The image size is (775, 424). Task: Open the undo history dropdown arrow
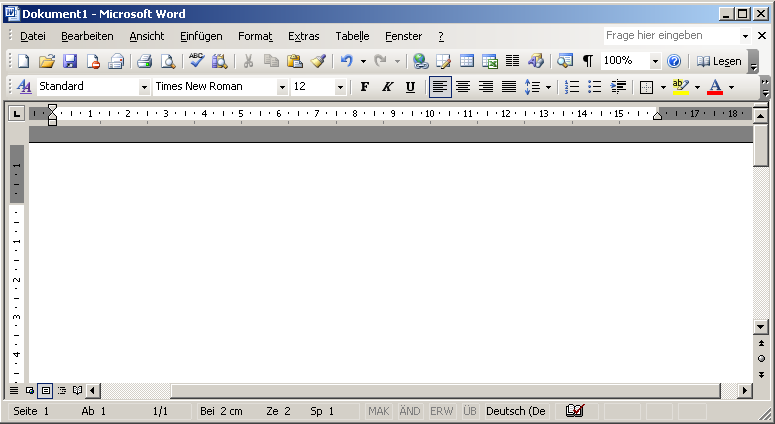pos(363,61)
